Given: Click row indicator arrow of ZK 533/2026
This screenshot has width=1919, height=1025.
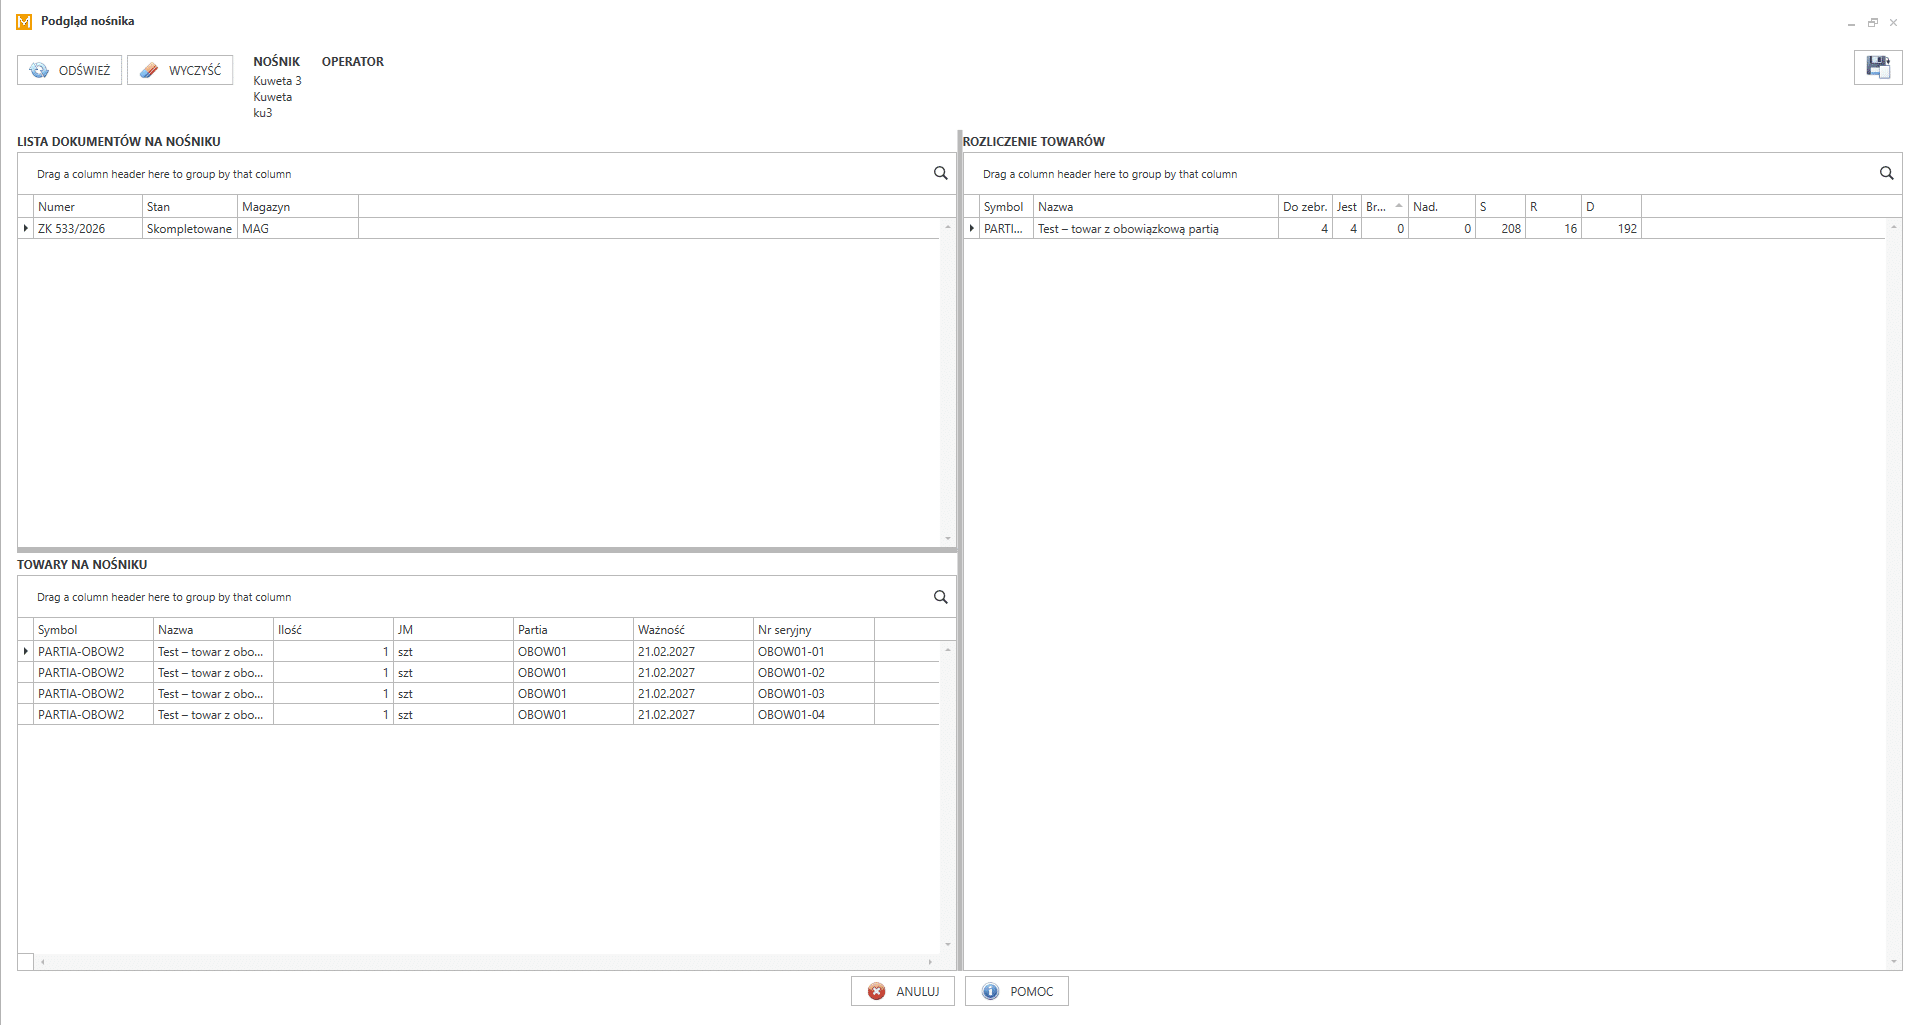Looking at the screenshot, I should tap(25, 228).
